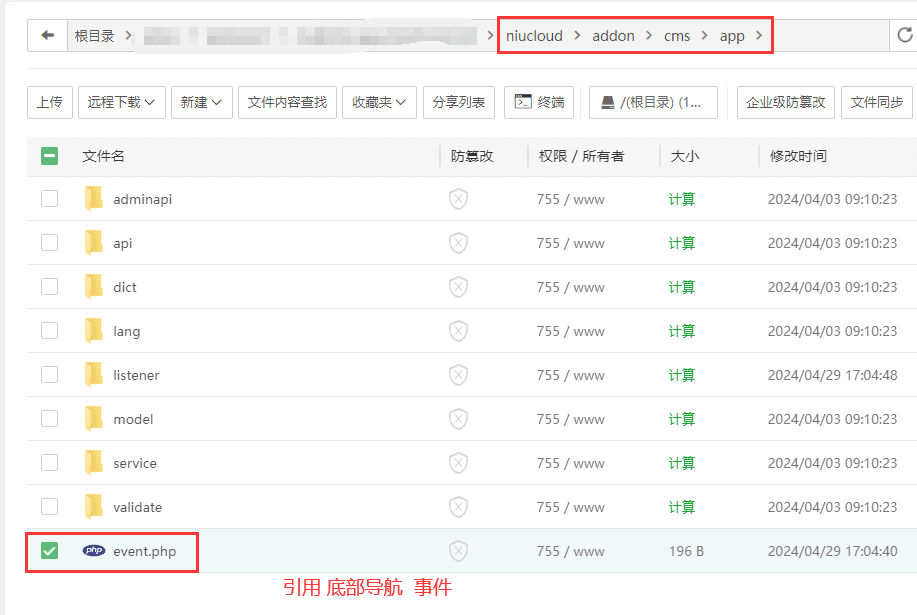Toggle tamper-proof shield for event.php
Viewport: 917px width, 615px height.
[458, 551]
